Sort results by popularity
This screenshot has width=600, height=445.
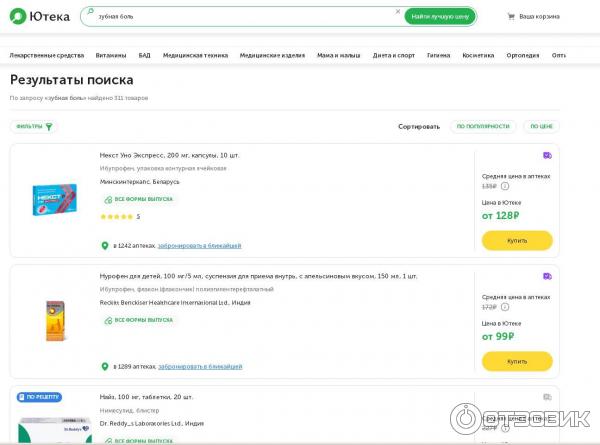pos(483,127)
